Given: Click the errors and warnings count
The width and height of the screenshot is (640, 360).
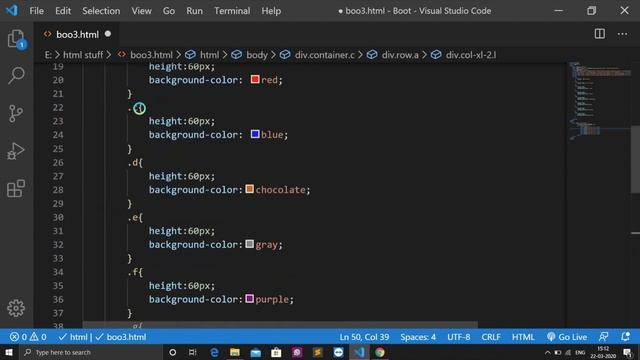Looking at the screenshot, I should (x=28, y=337).
